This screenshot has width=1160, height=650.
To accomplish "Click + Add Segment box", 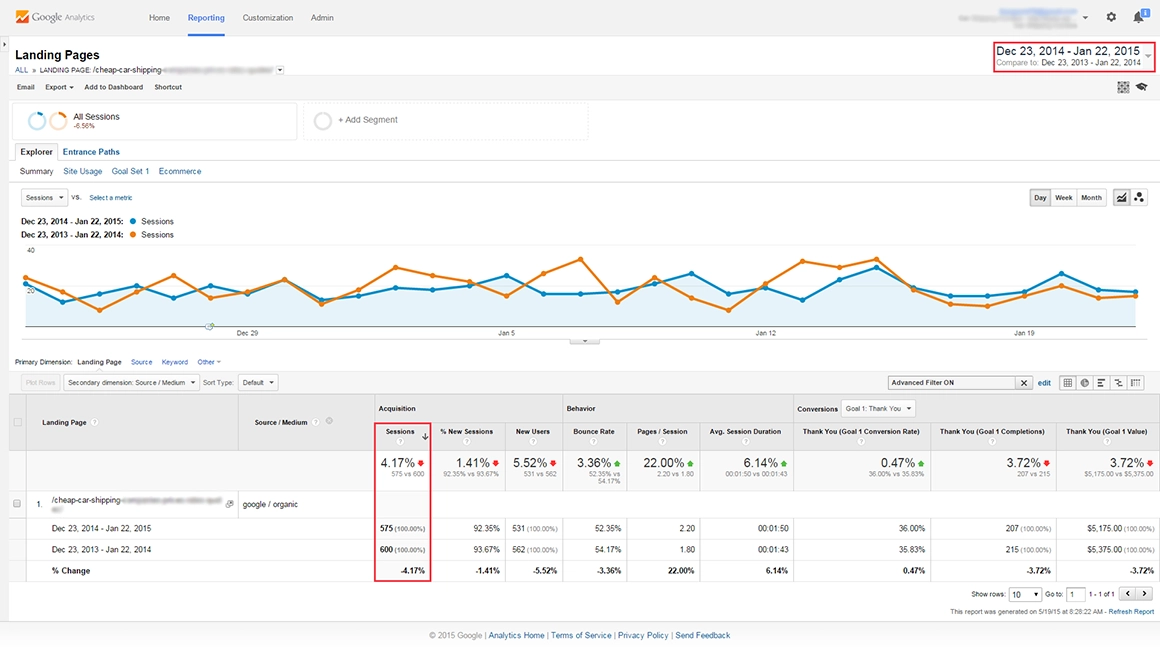I will tap(445, 120).
